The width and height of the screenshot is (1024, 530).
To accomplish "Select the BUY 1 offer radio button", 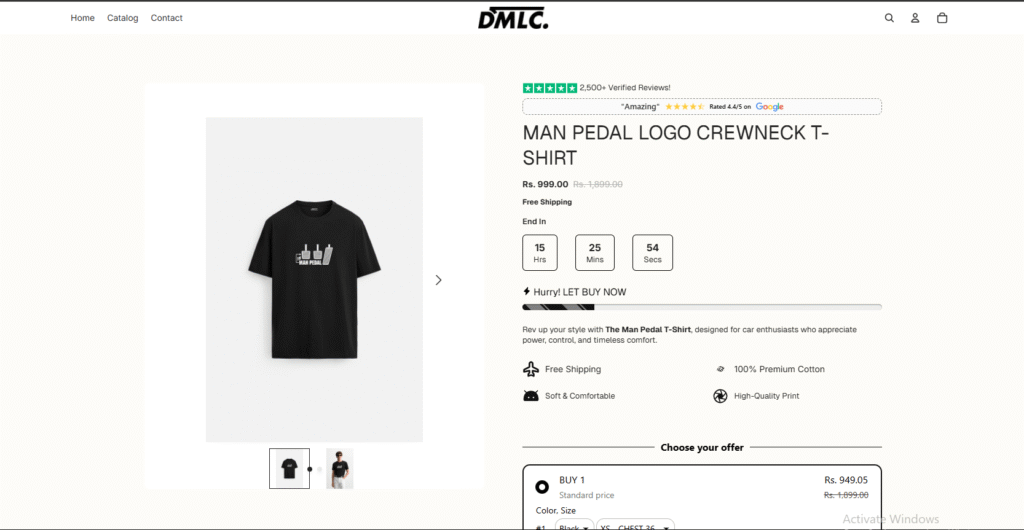I will [542, 487].
